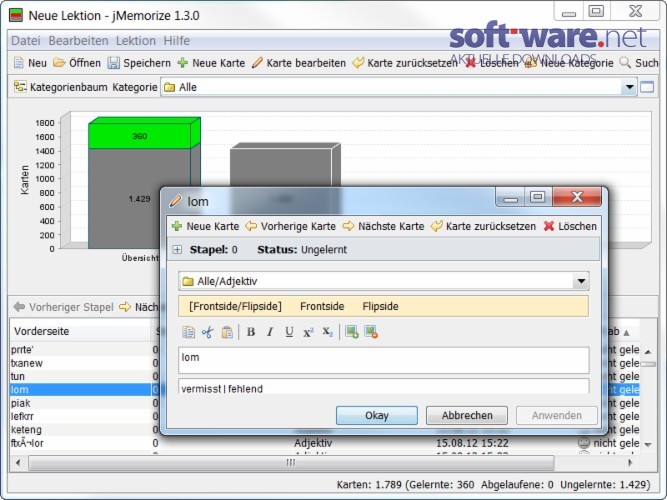Image resolution: width=667 pixels, height=500 pixels.
Task: Click the Vorderseite column header
Action: coord(80,331)
